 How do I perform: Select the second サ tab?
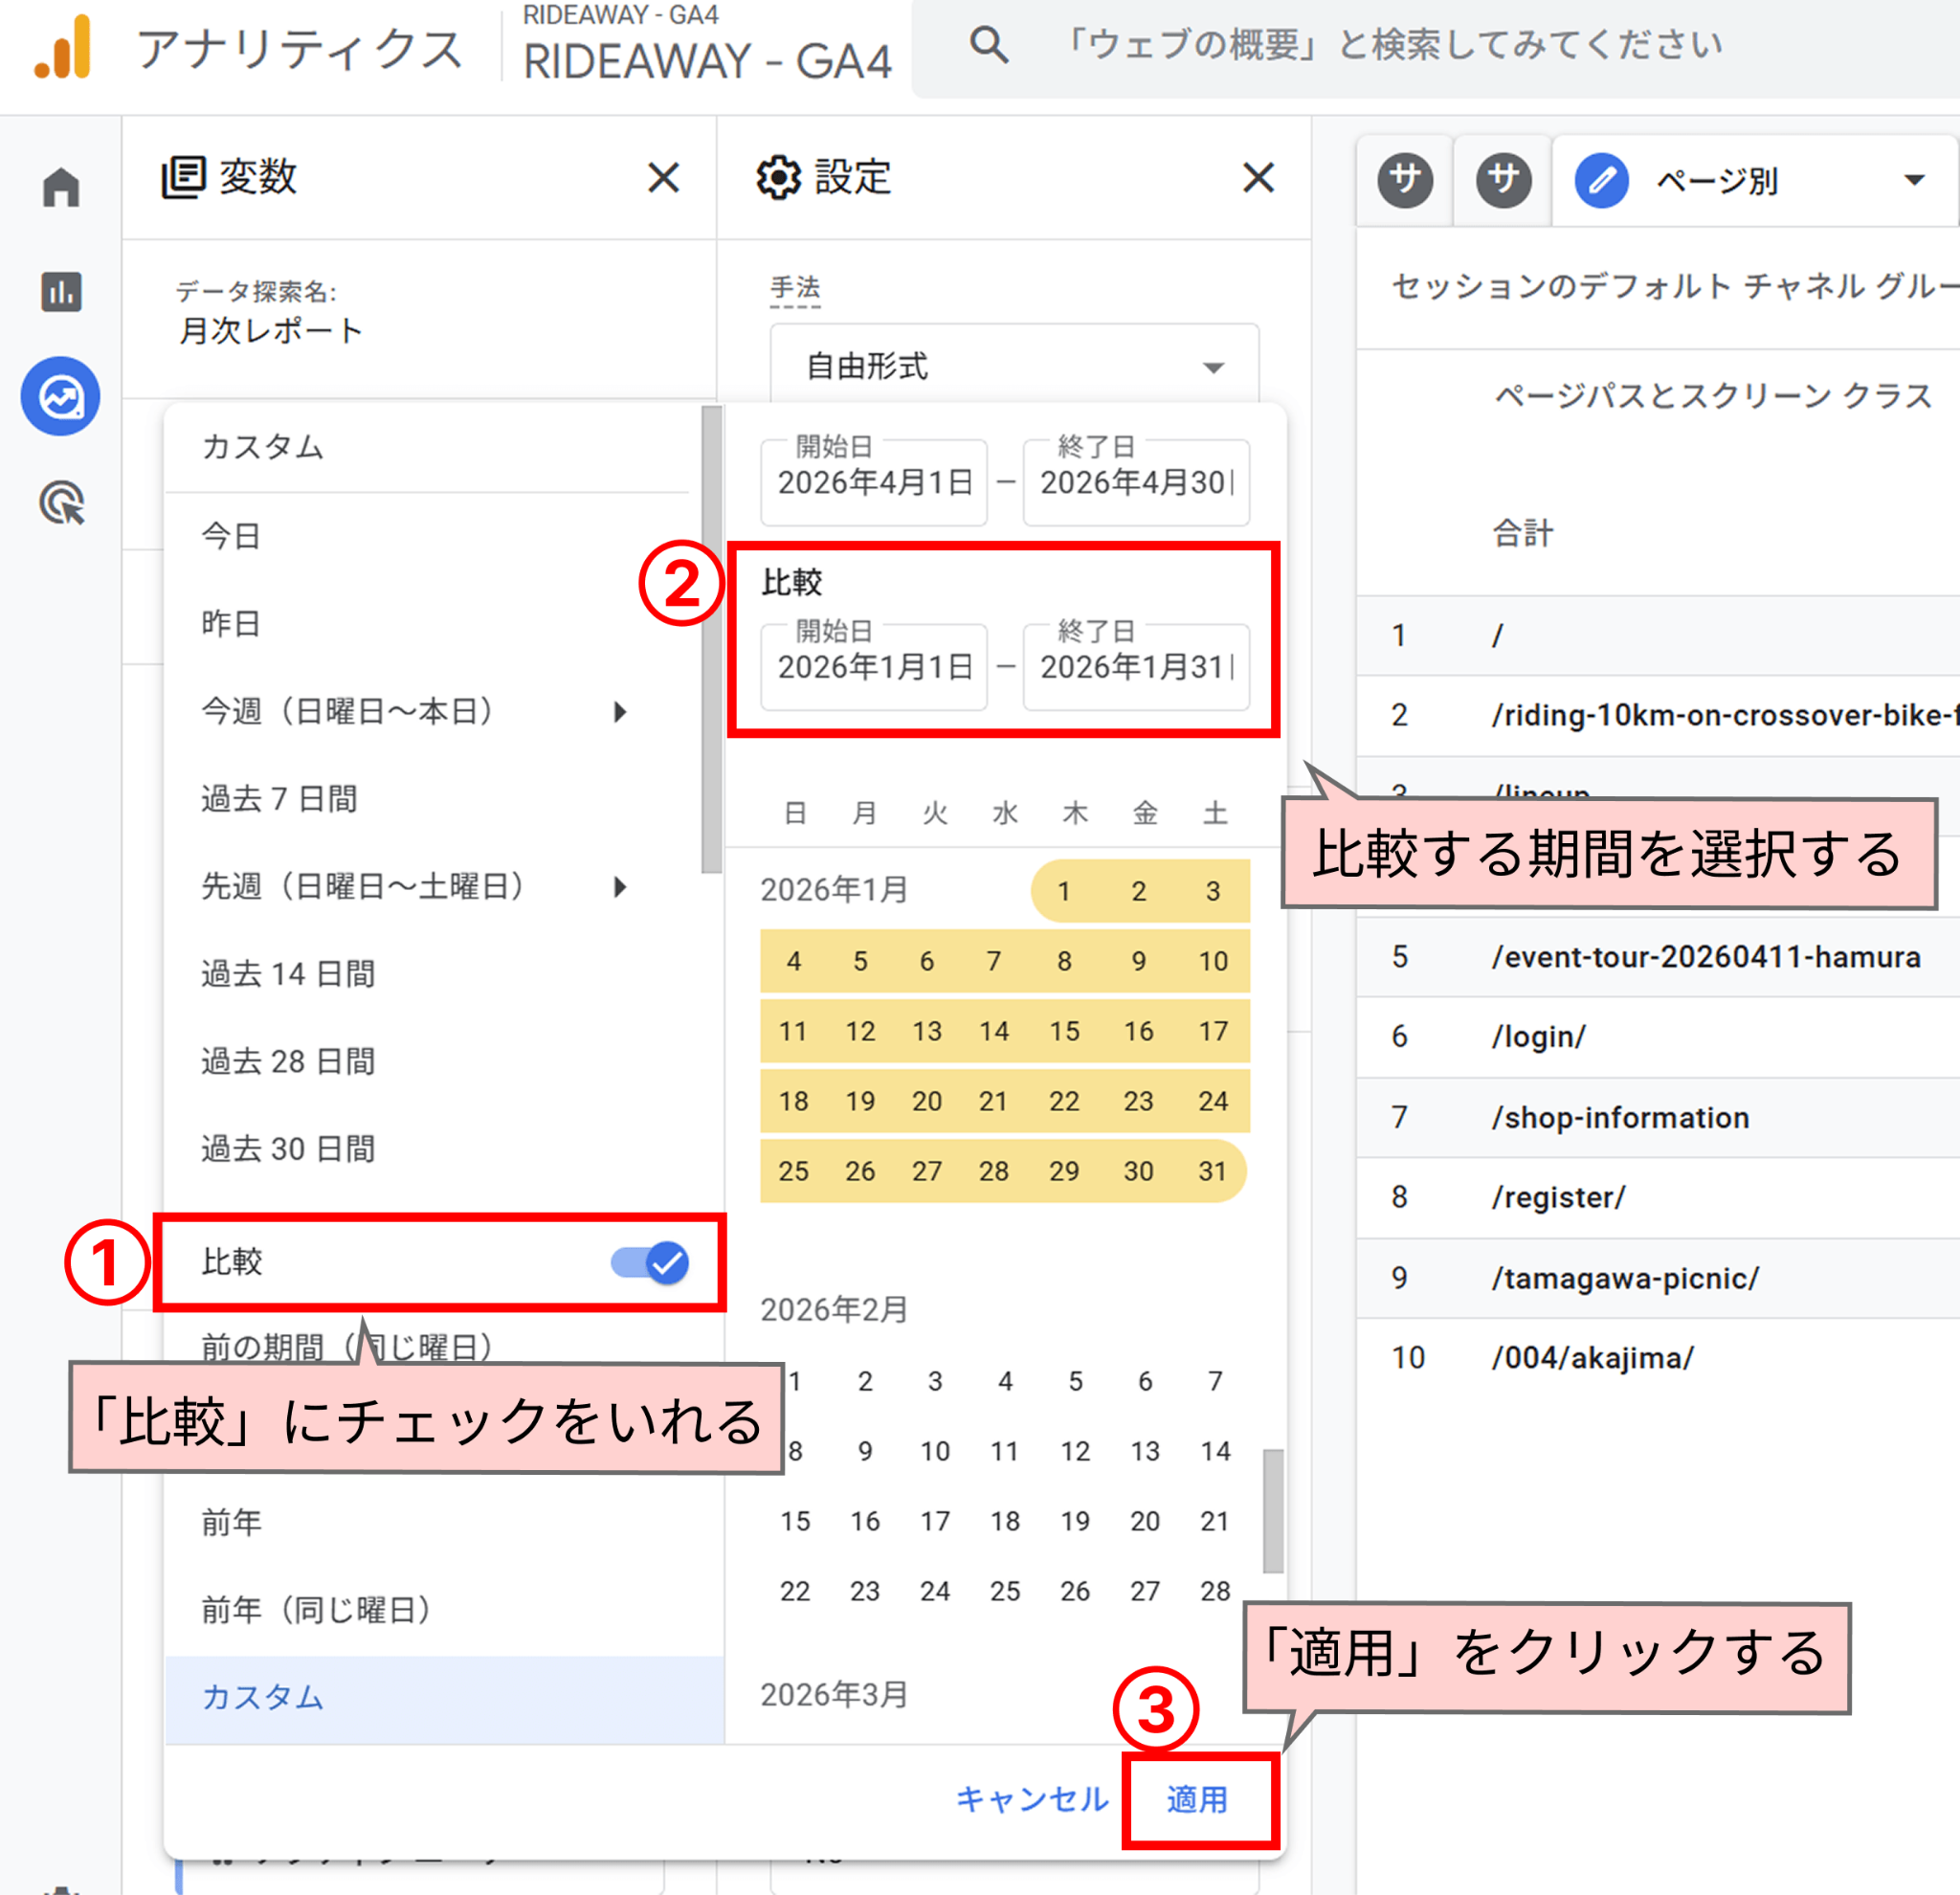(x=1503, y=180)
